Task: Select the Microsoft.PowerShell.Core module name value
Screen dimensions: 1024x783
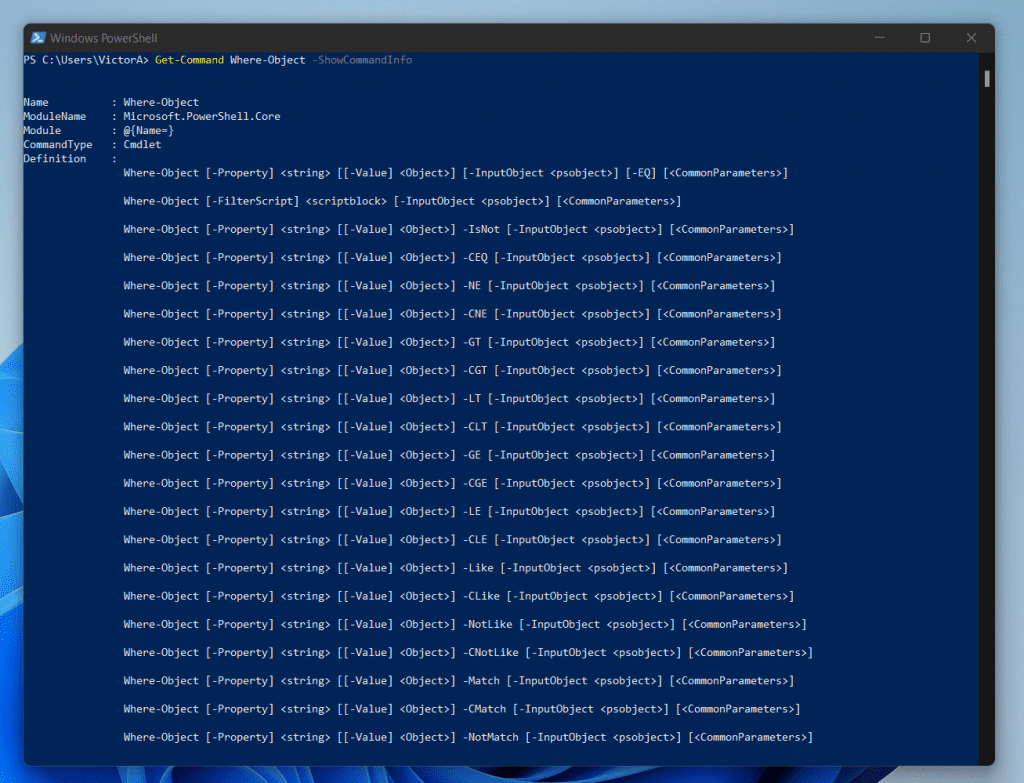Action: [x=202, y=116]
